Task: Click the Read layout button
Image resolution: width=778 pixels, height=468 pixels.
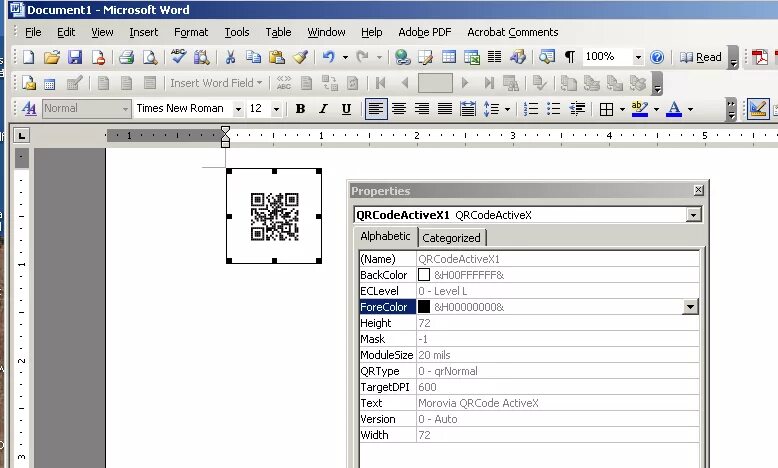Action: click(x=701, y=58)
